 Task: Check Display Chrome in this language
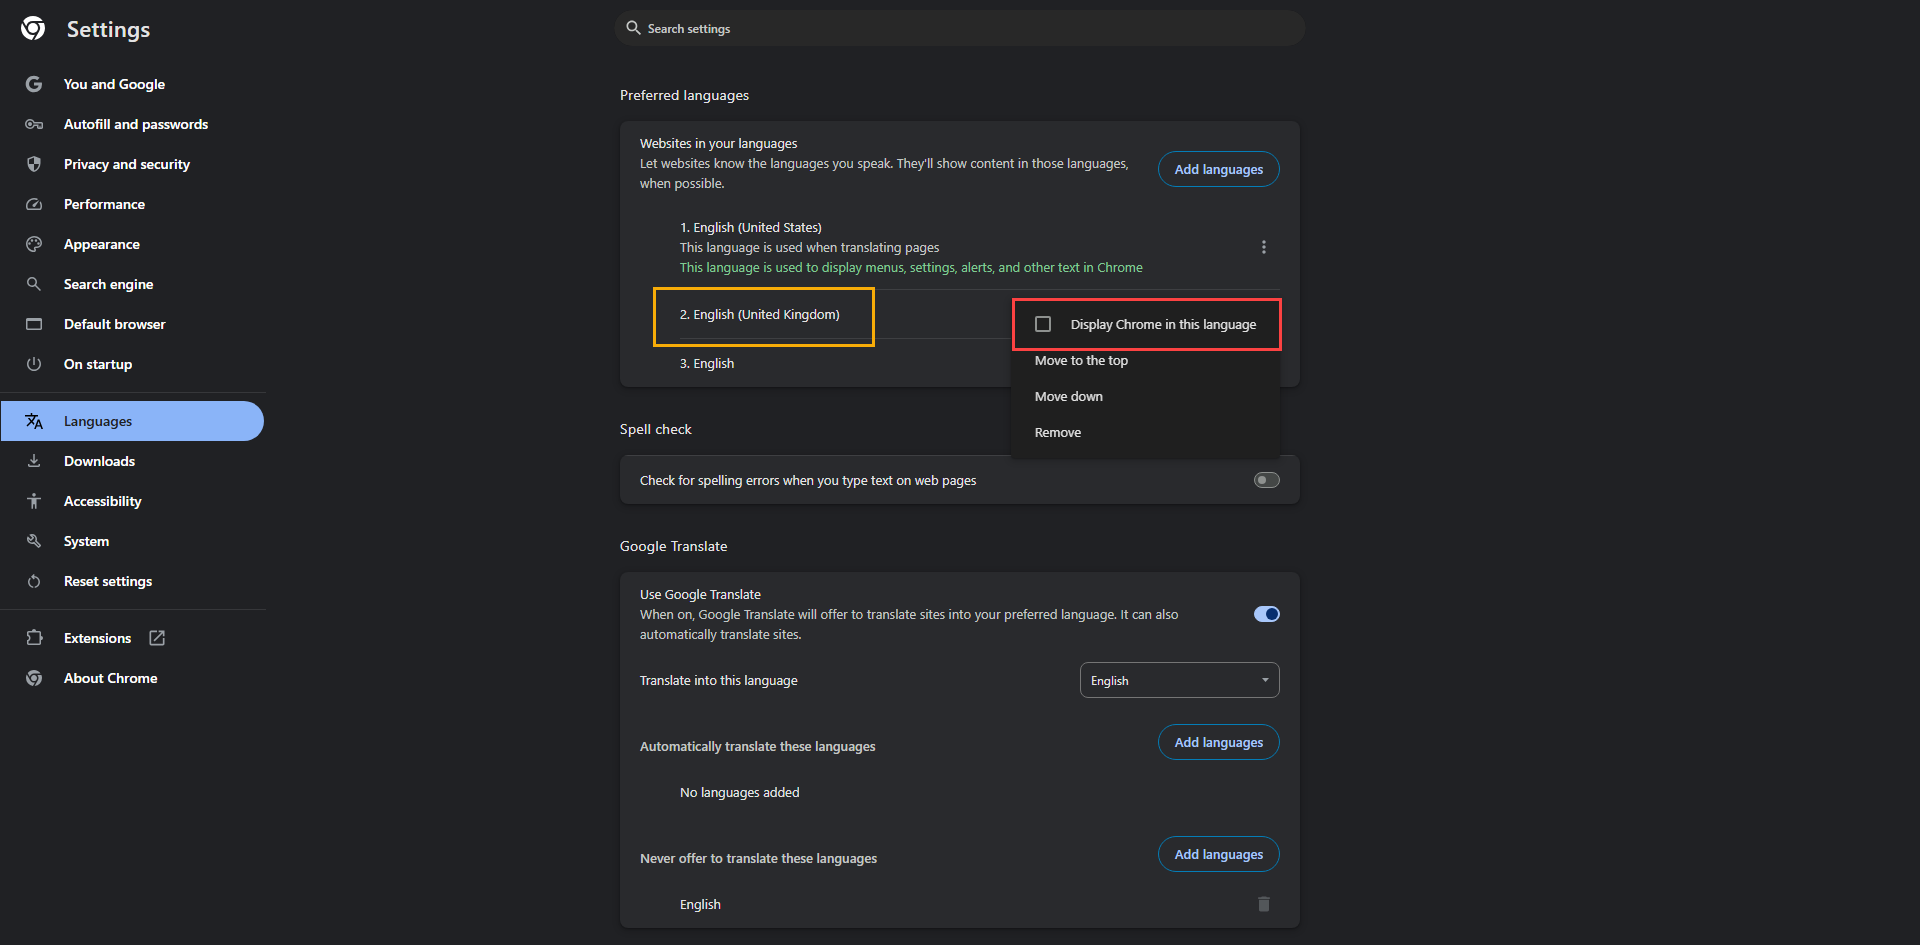coord(1043,324)
